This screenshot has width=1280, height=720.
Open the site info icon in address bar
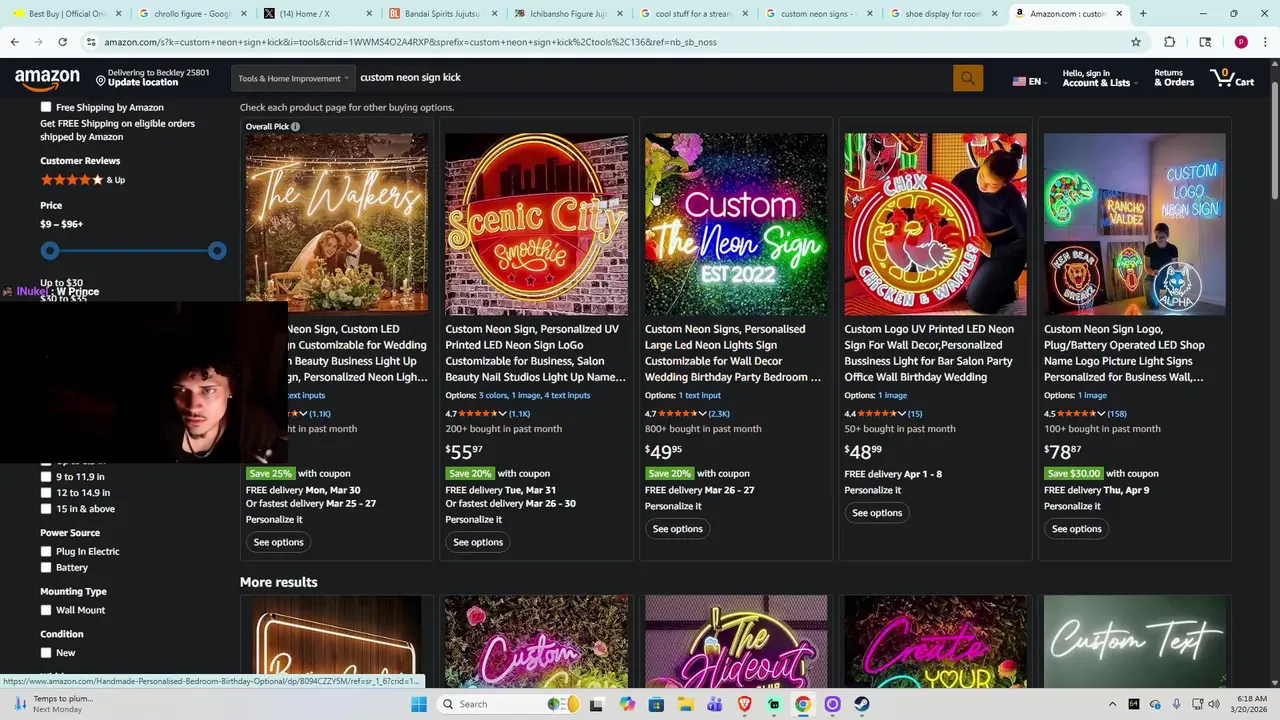click(92, 42)
